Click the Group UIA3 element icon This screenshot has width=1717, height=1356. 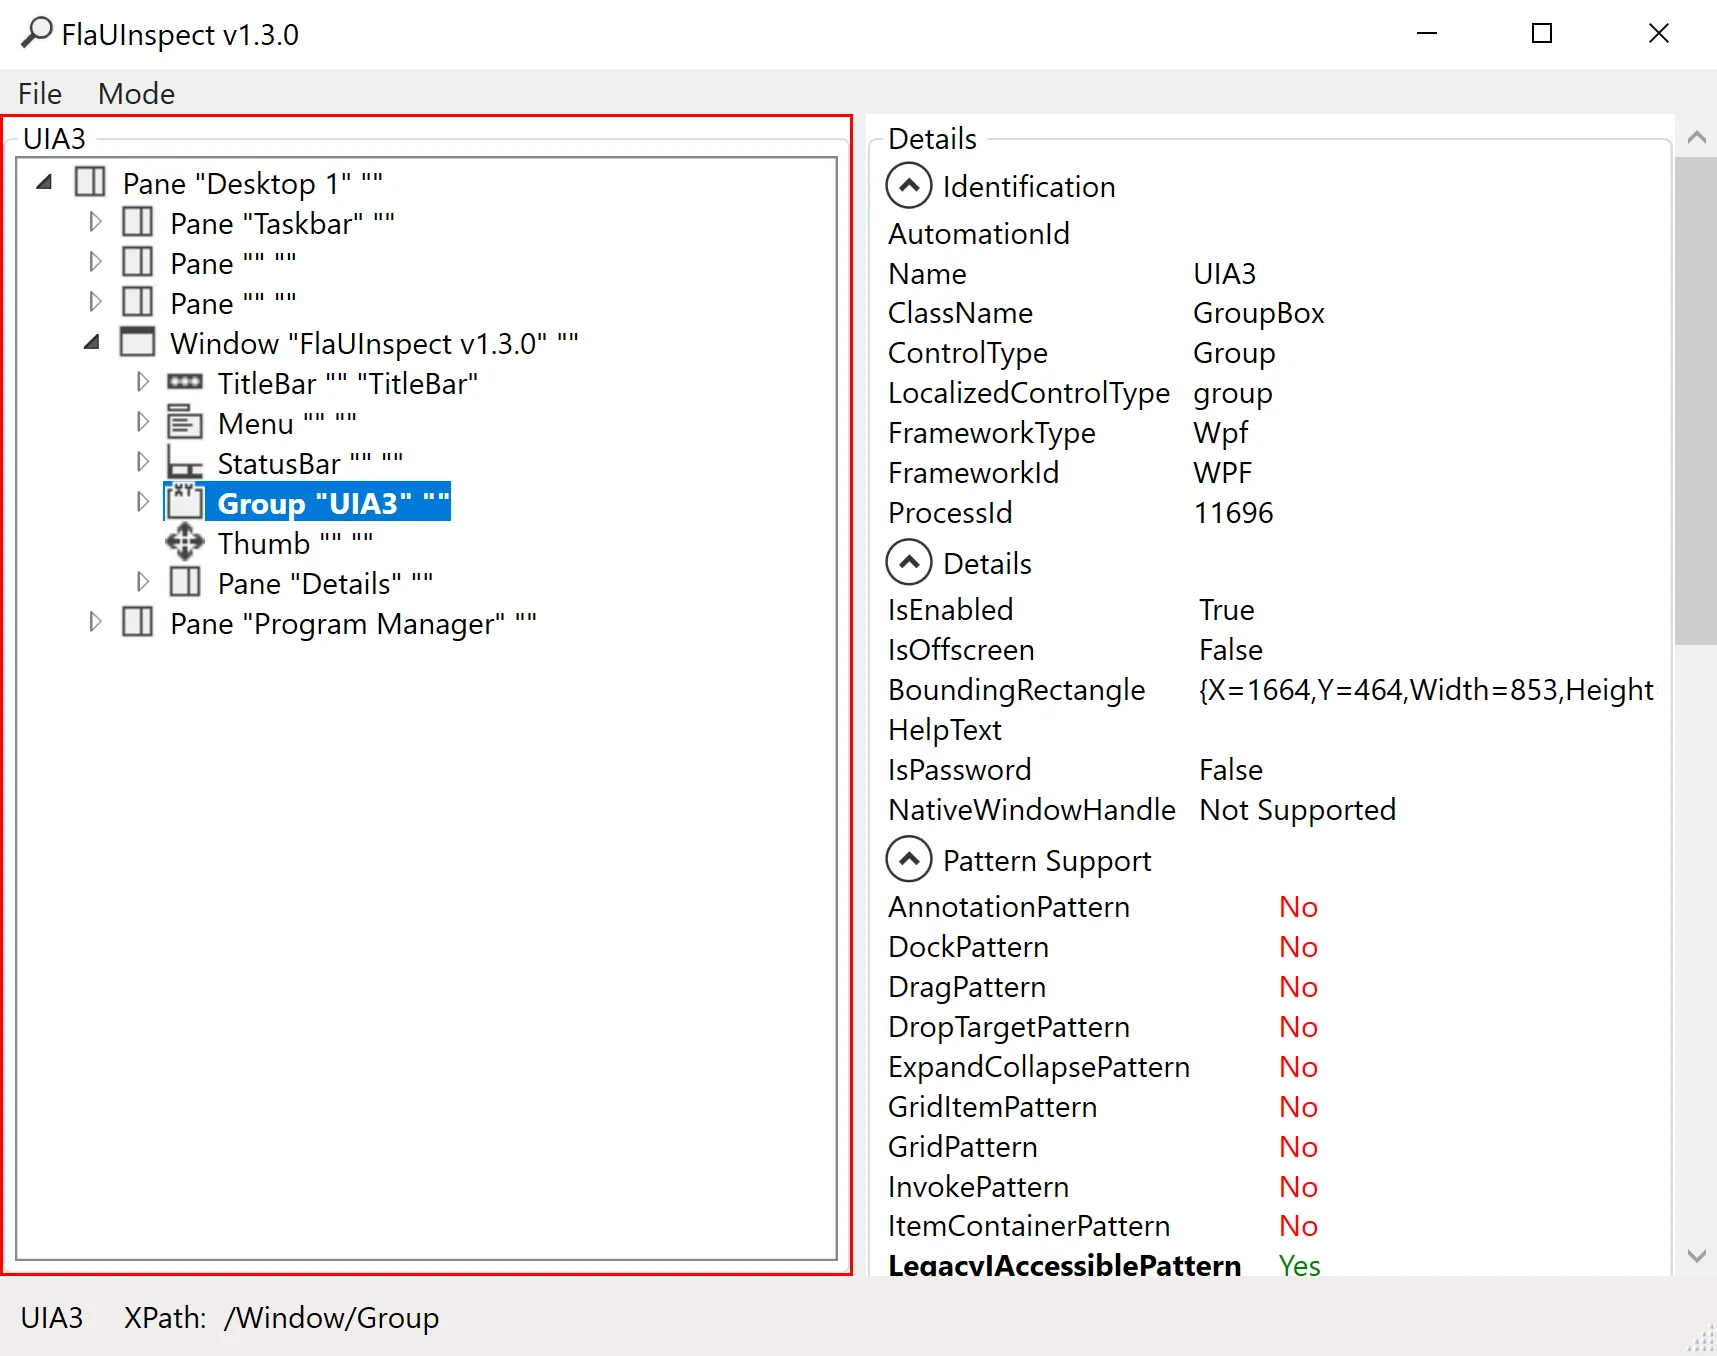tap(185, 502)
